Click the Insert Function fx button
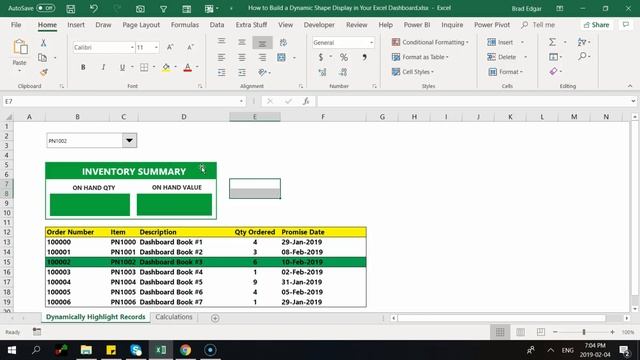The height and width of the screenshot is (360, 640). pyautogui.click(x=306, y=101)
